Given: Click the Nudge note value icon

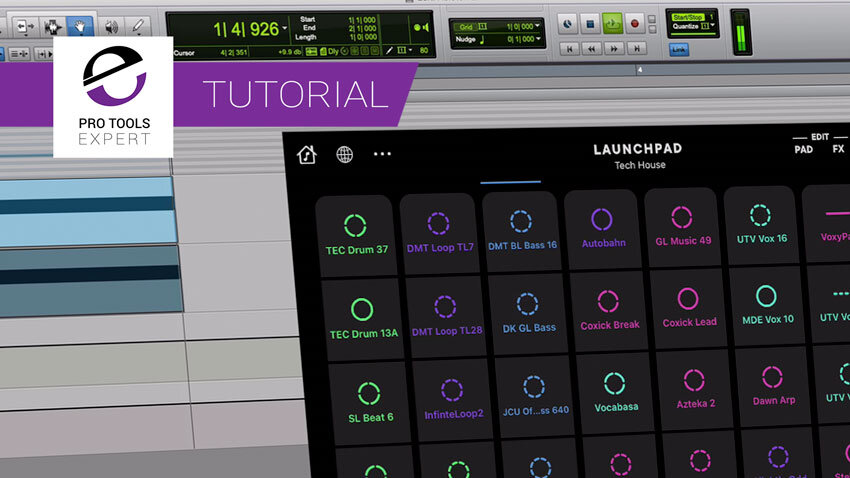Looking at the screenshot, I should [x=482, y=39].
